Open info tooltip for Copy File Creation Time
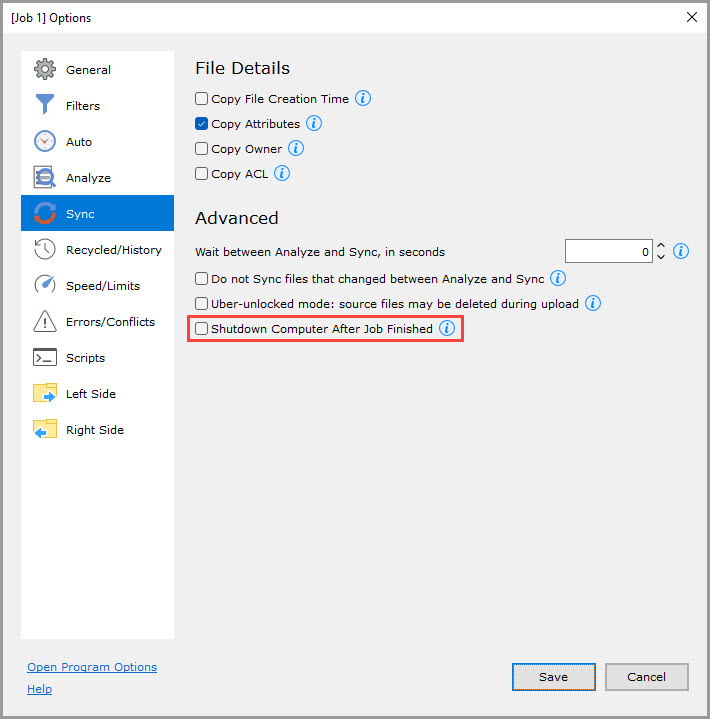Image resolution: width=710 pixels, height=719 pixels. [x=363, y=99]
